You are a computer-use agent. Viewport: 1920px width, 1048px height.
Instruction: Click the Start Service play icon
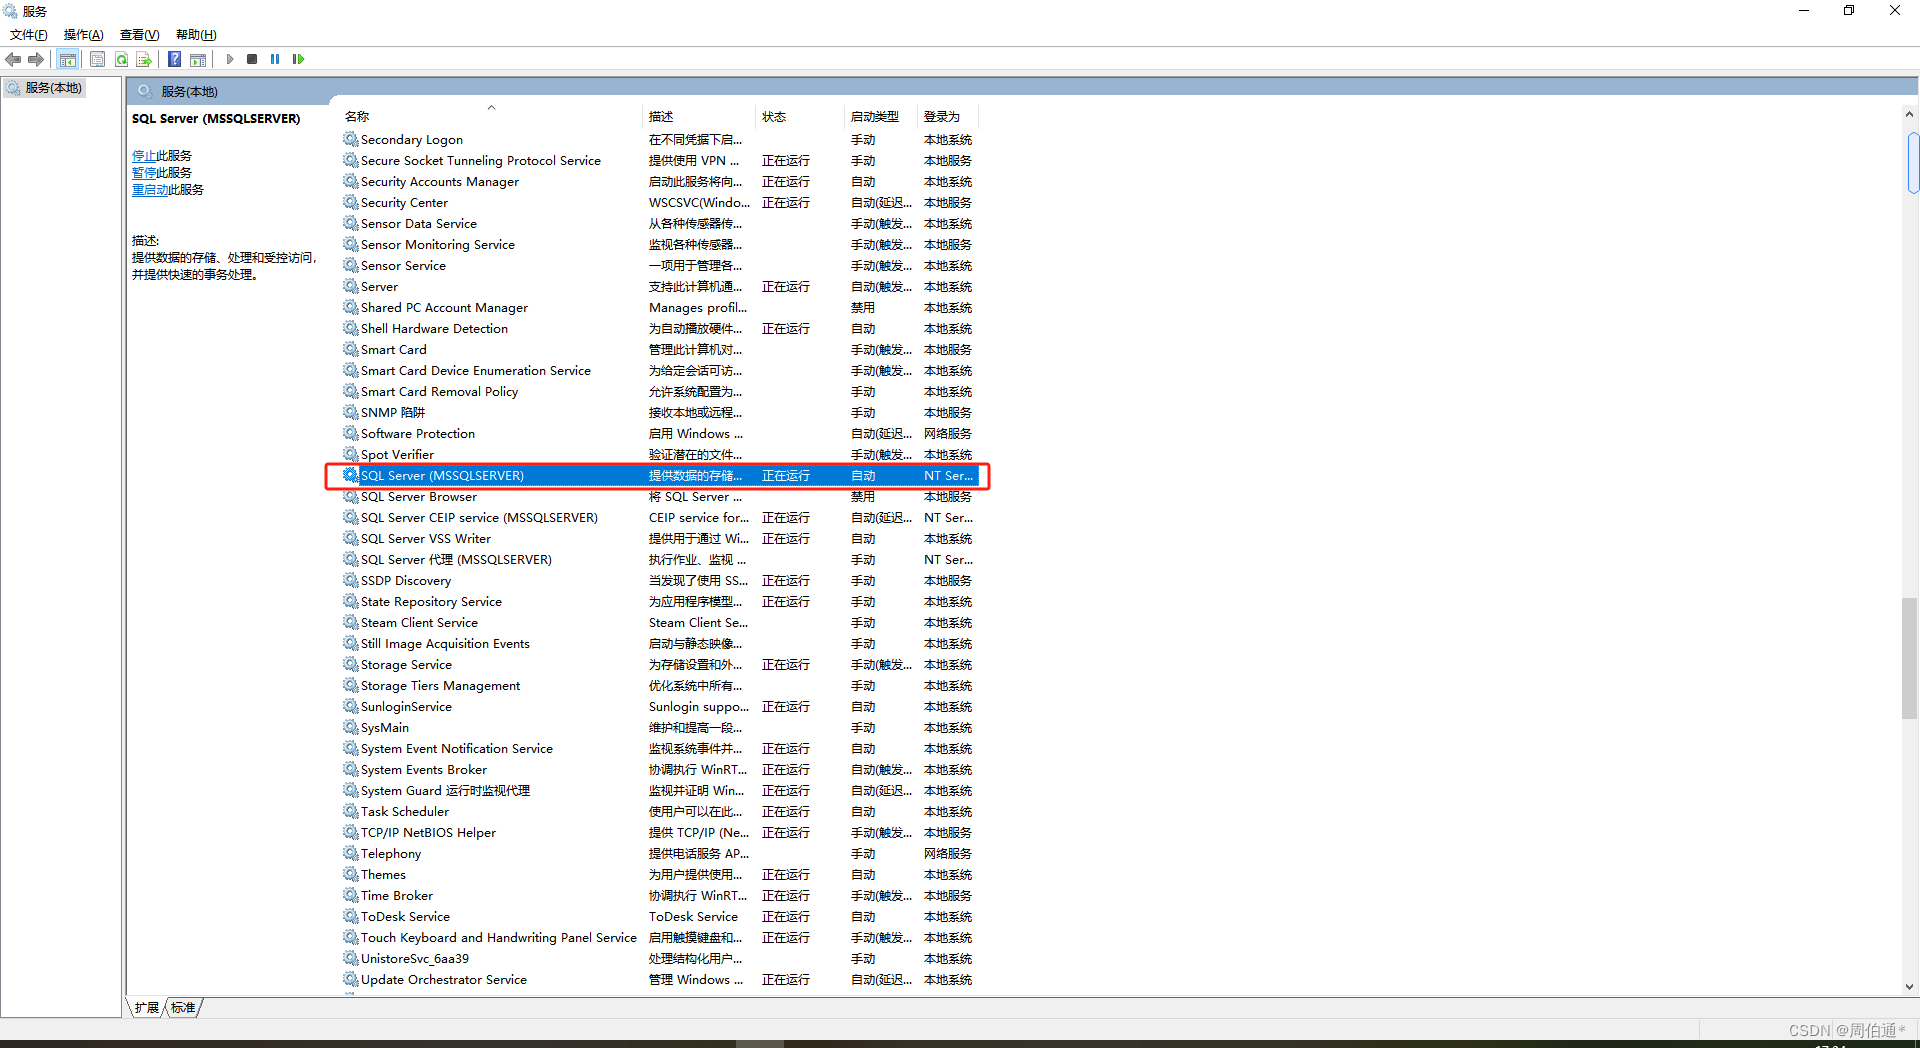coord(230,59)
